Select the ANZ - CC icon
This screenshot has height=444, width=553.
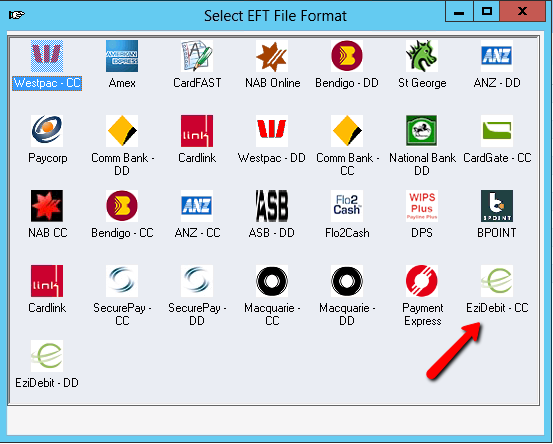click(x=197, y=206)
